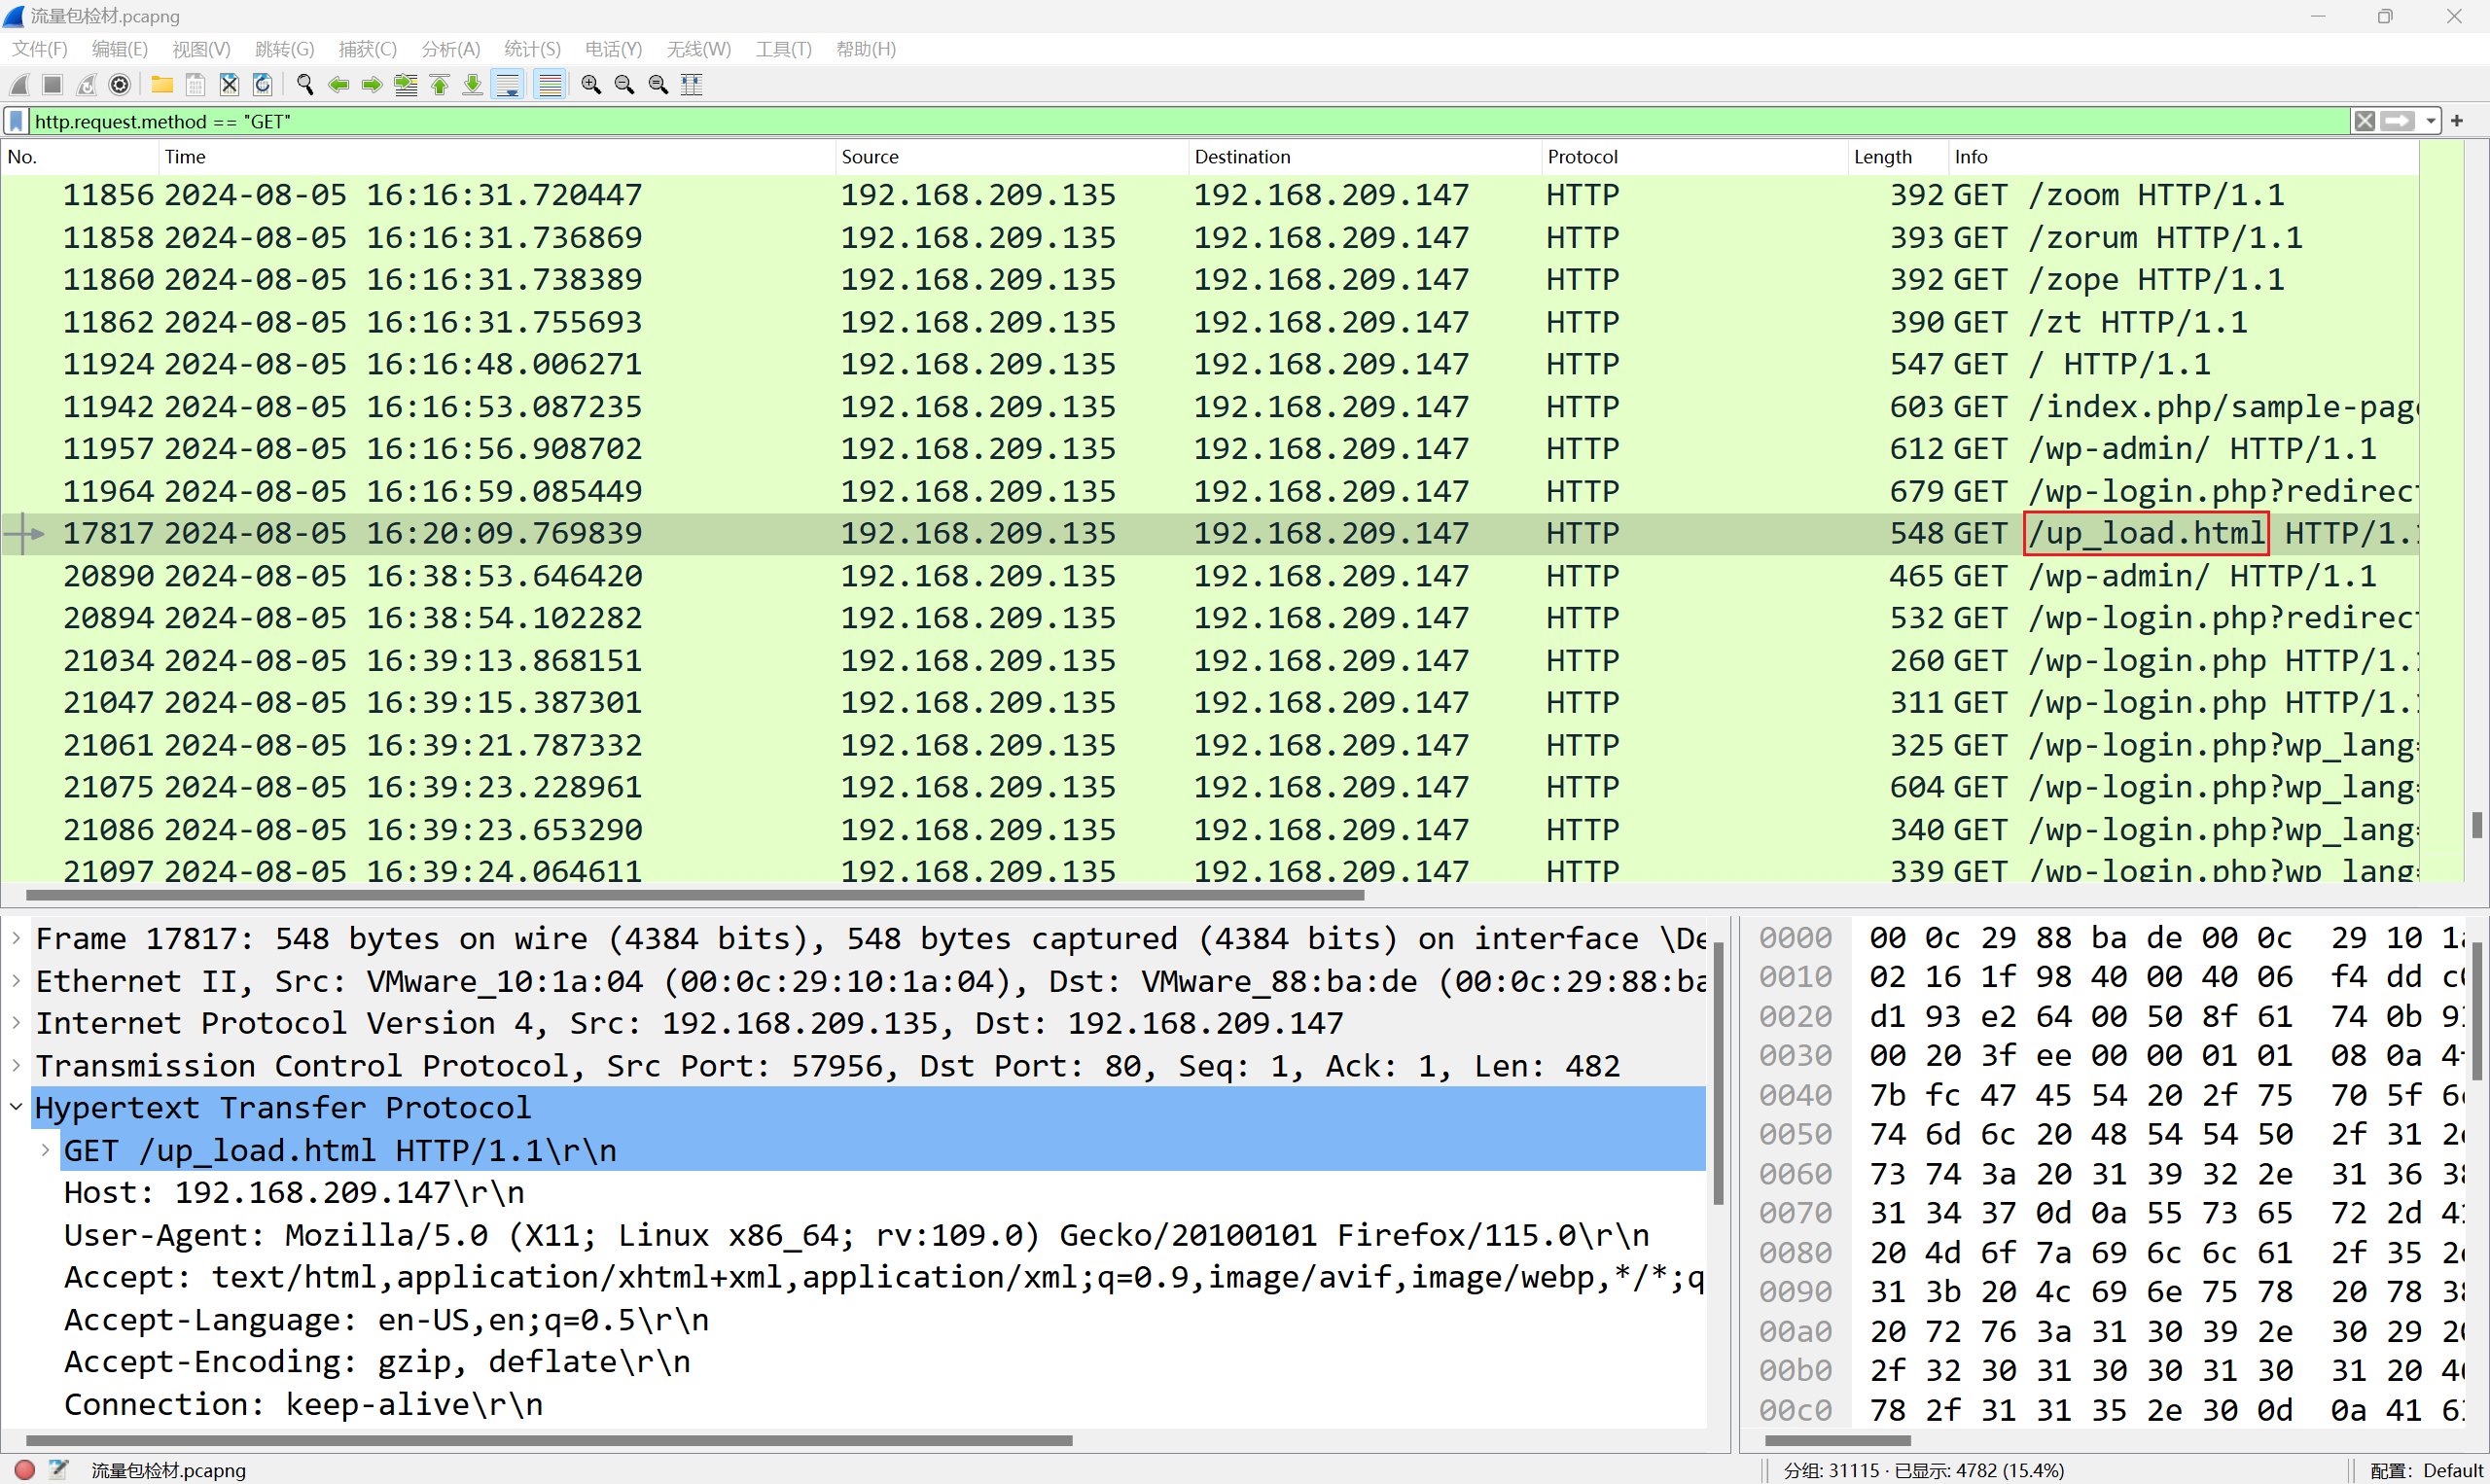Go back to previous packet arrow
The height and width of the screenshot is (1484, 2490).
(x=339, y=85)
